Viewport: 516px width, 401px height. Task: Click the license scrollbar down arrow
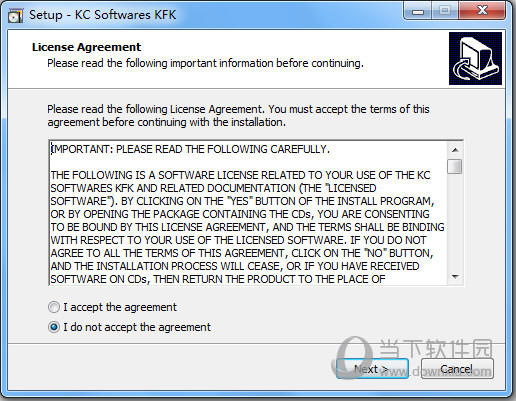coord(455,277)
